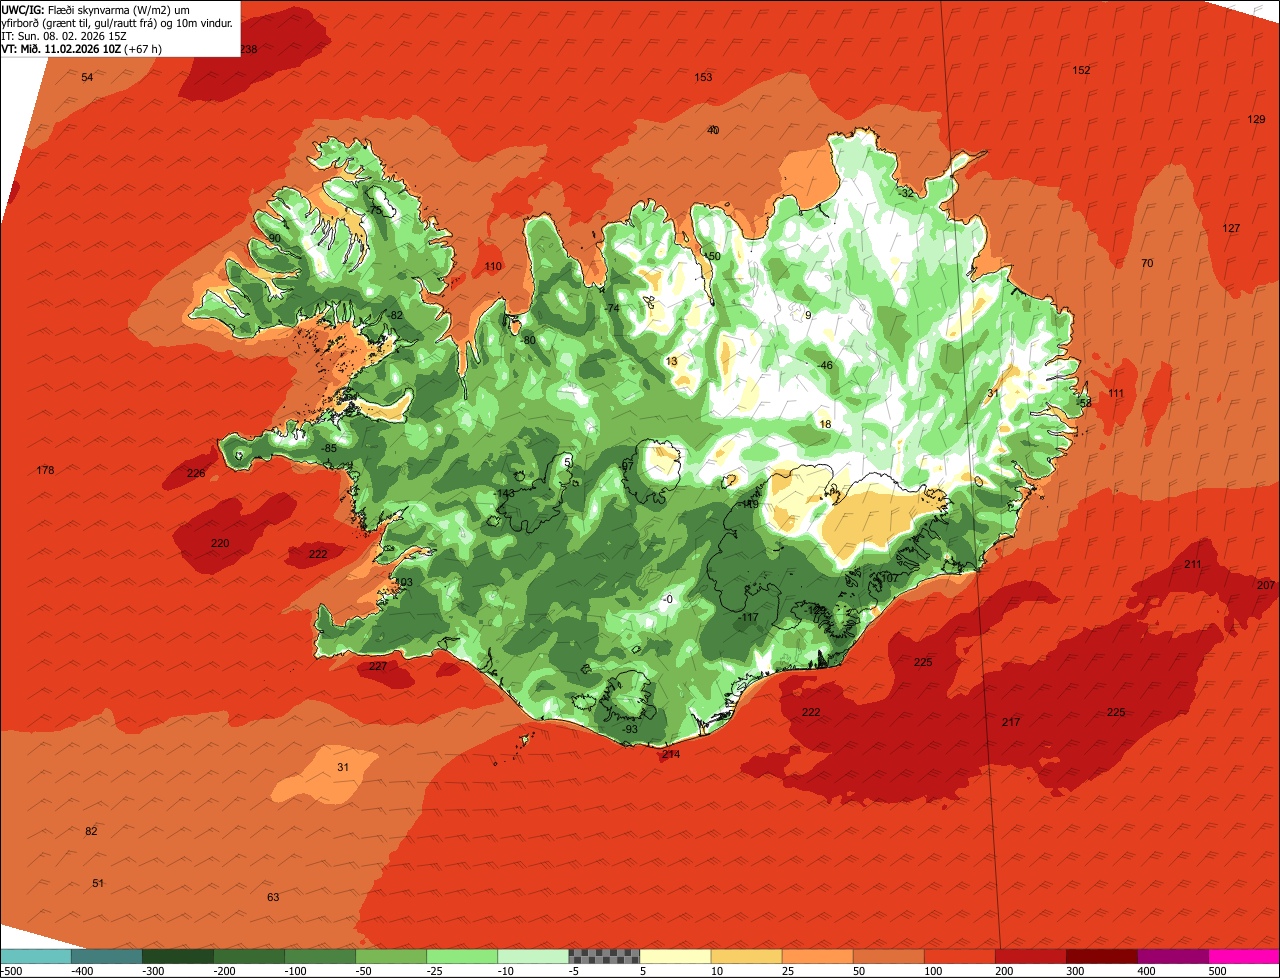Image resolution: width=1280 pixels, height=978 pixels.
Task: Click the 'UWC/IG: Flæði skynvarma (W/m2) um' title line
Action: tap(96, 9)
